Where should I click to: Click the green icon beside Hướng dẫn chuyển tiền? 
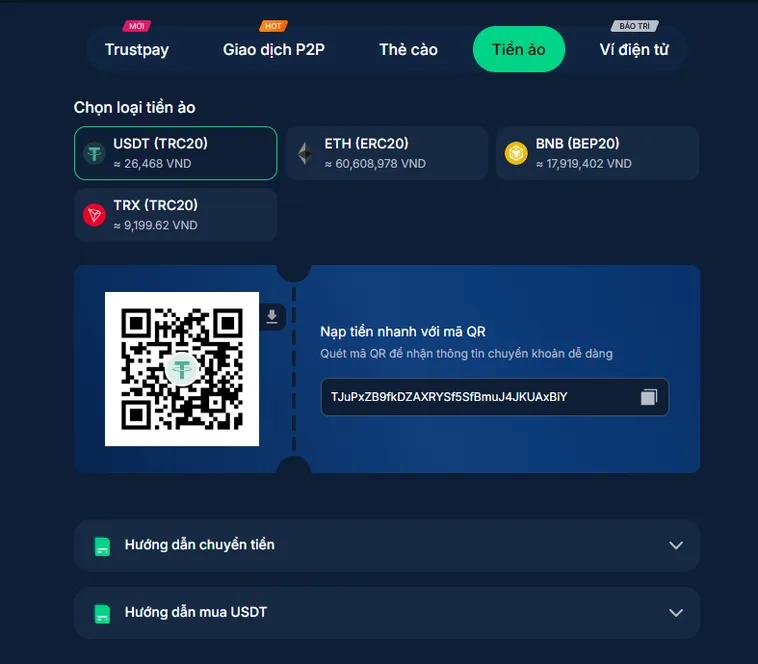tap(102, 546)
